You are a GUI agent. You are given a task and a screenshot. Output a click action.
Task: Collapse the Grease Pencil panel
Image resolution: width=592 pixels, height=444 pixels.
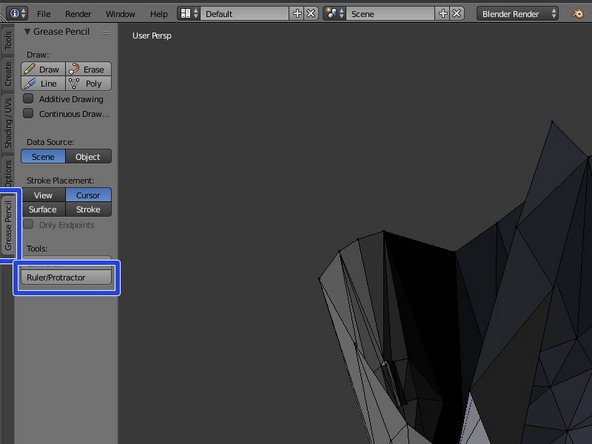pos(27,32)
